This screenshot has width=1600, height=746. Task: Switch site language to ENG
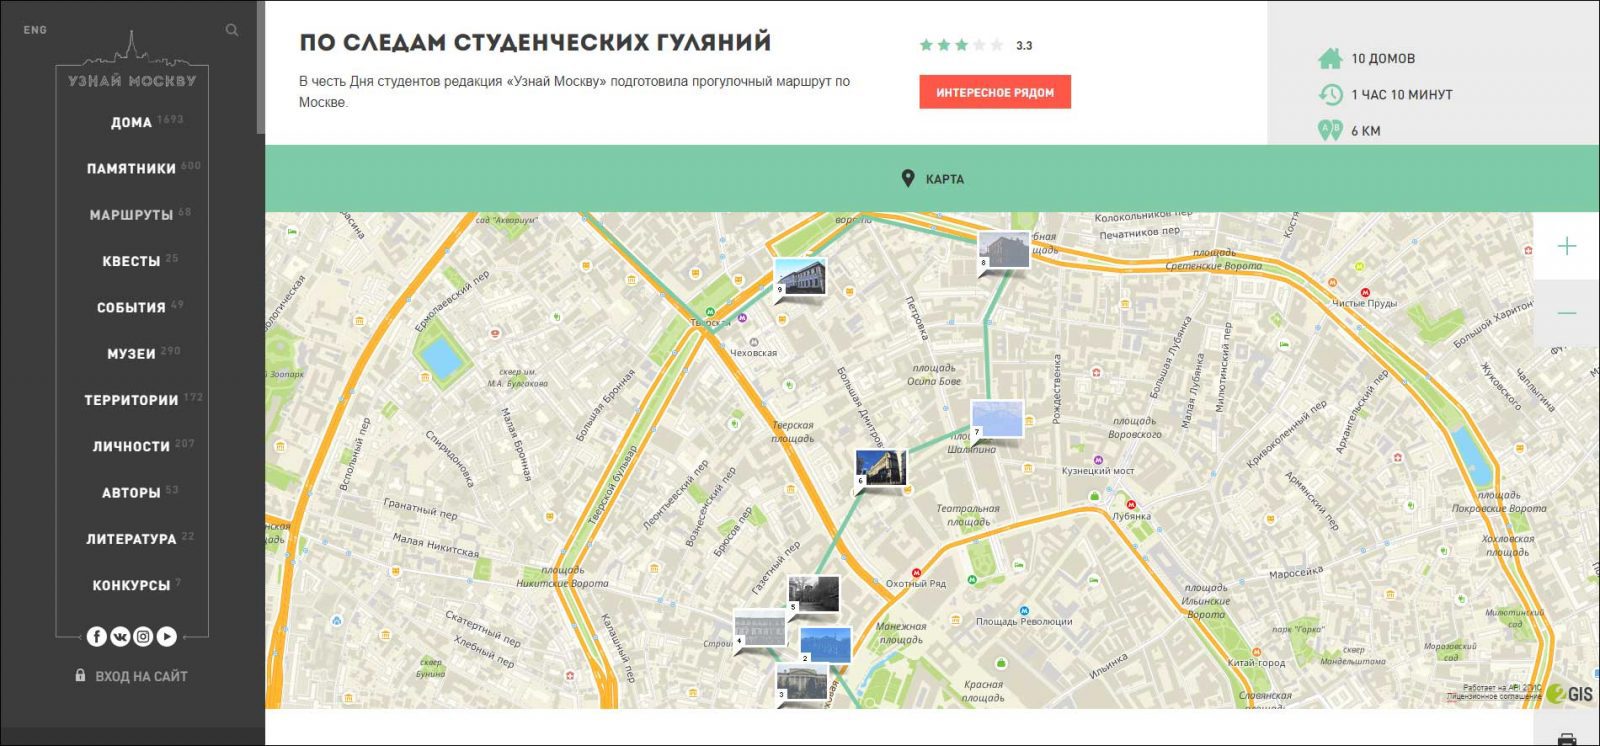(x=35, y=30)
